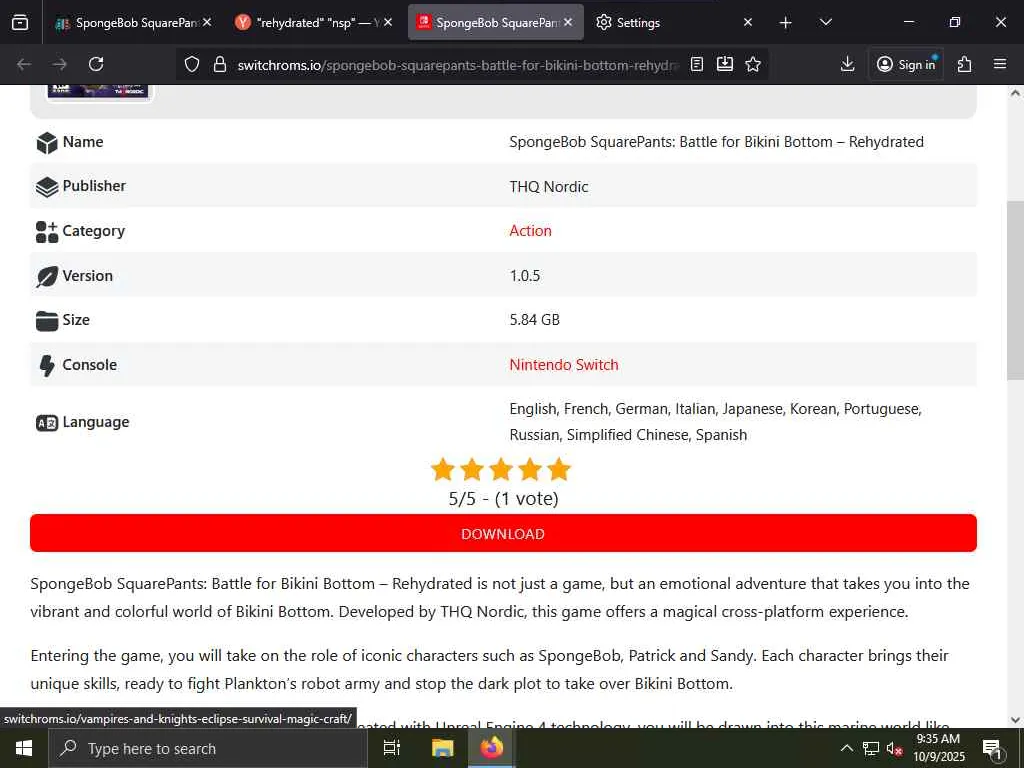Reload the current page
The height and width of the screenshot is (768, 1024).
96,64
